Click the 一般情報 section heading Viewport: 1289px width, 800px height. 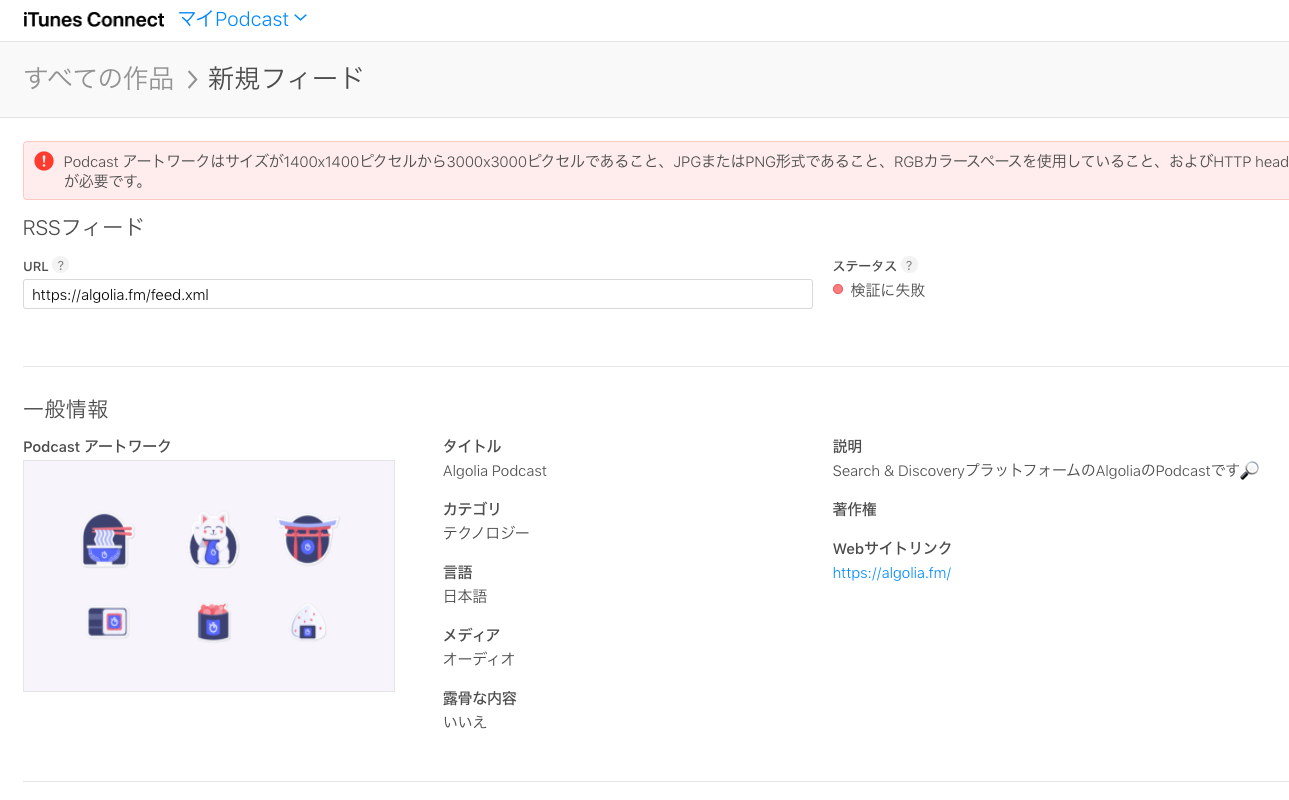coord(66,408)
